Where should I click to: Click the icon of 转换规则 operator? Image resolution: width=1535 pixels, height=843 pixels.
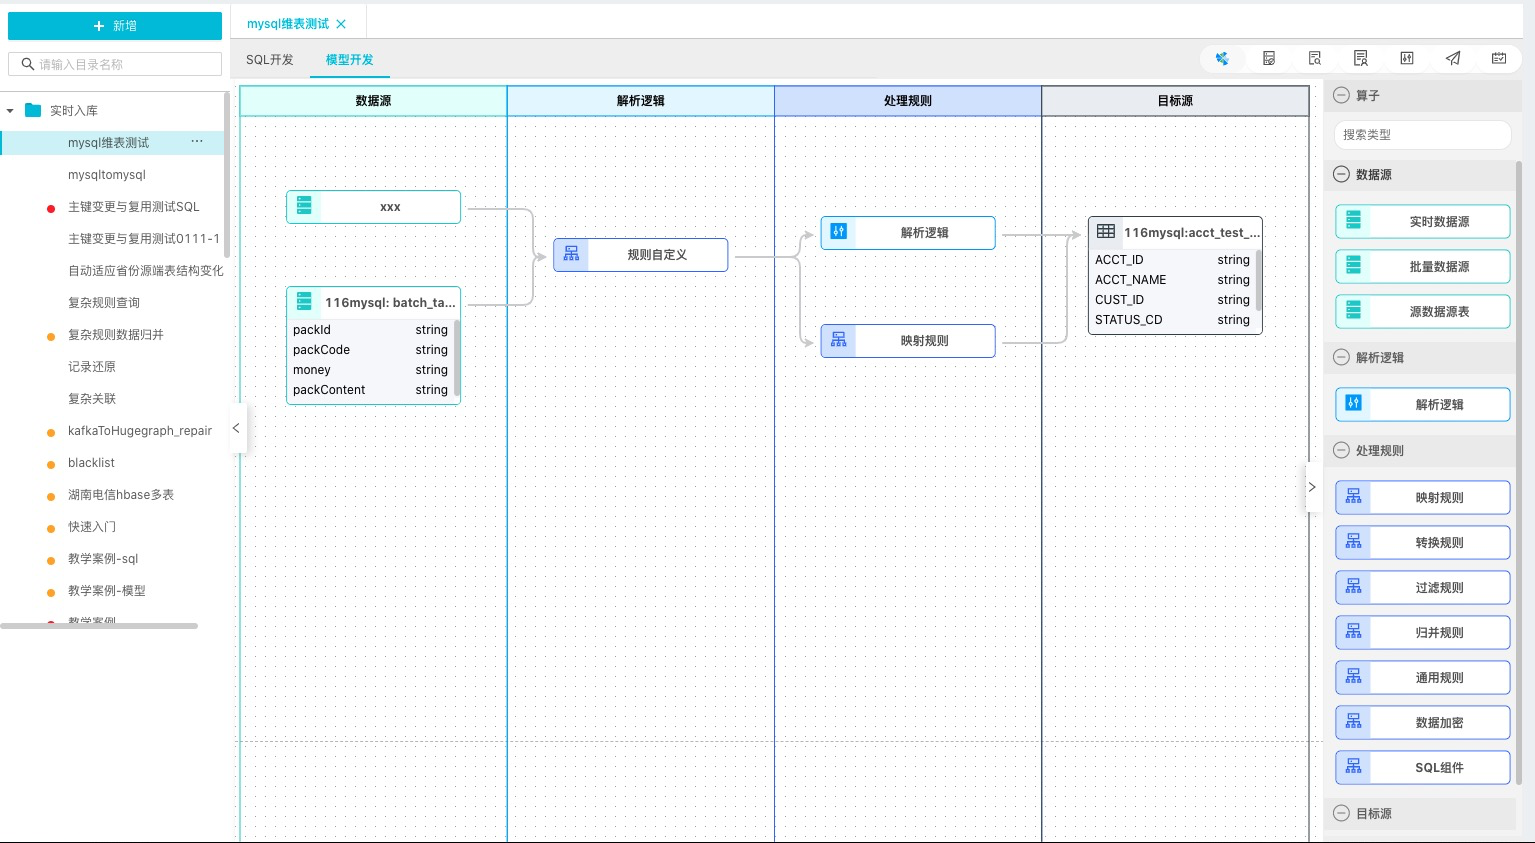pos(1354,542)
